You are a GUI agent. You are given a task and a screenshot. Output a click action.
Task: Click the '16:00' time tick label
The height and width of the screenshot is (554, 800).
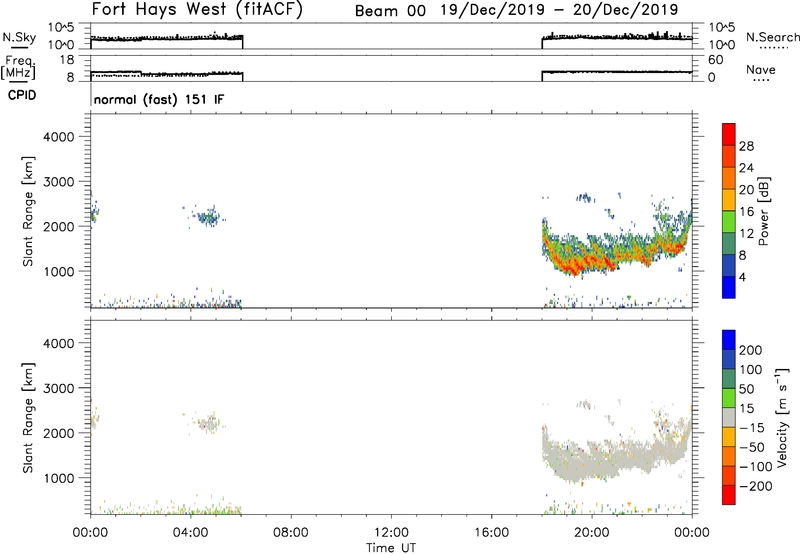point(491,533)
